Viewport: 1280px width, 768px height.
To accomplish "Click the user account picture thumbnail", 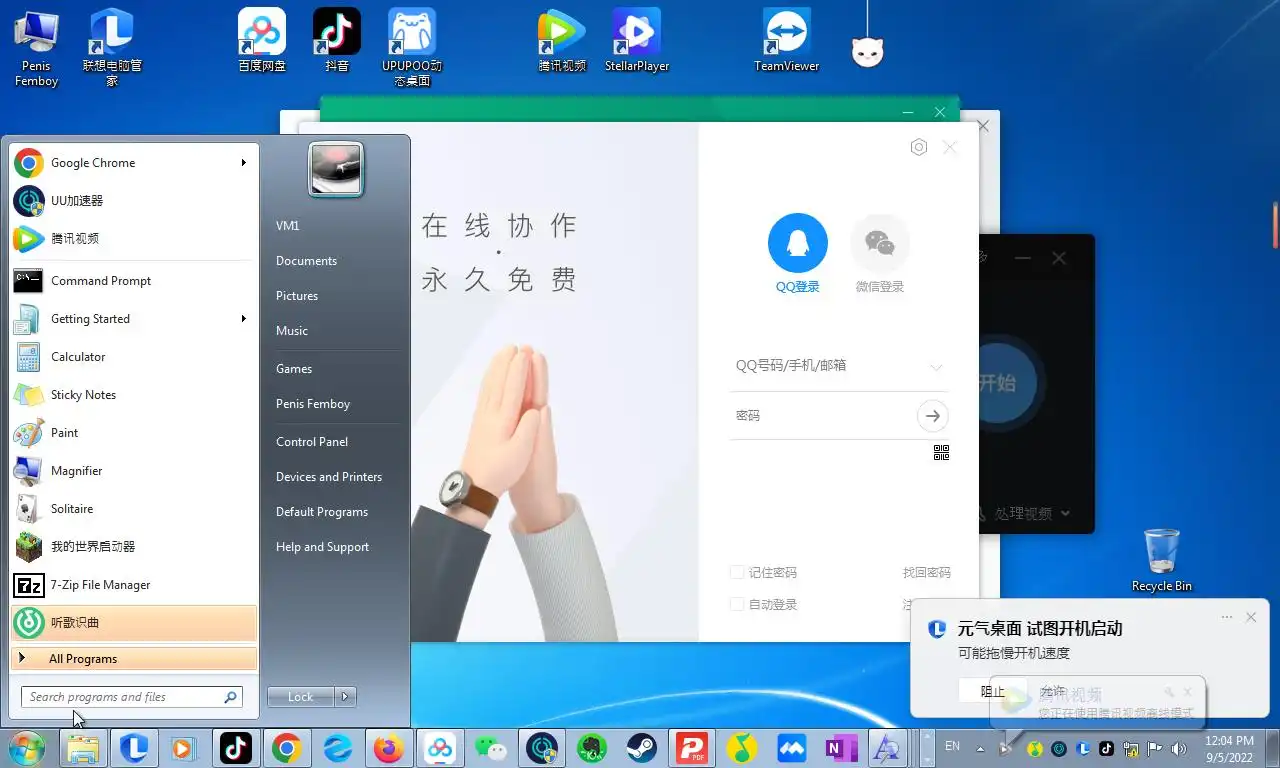I will pyautogui.click(x=336, y=169).
